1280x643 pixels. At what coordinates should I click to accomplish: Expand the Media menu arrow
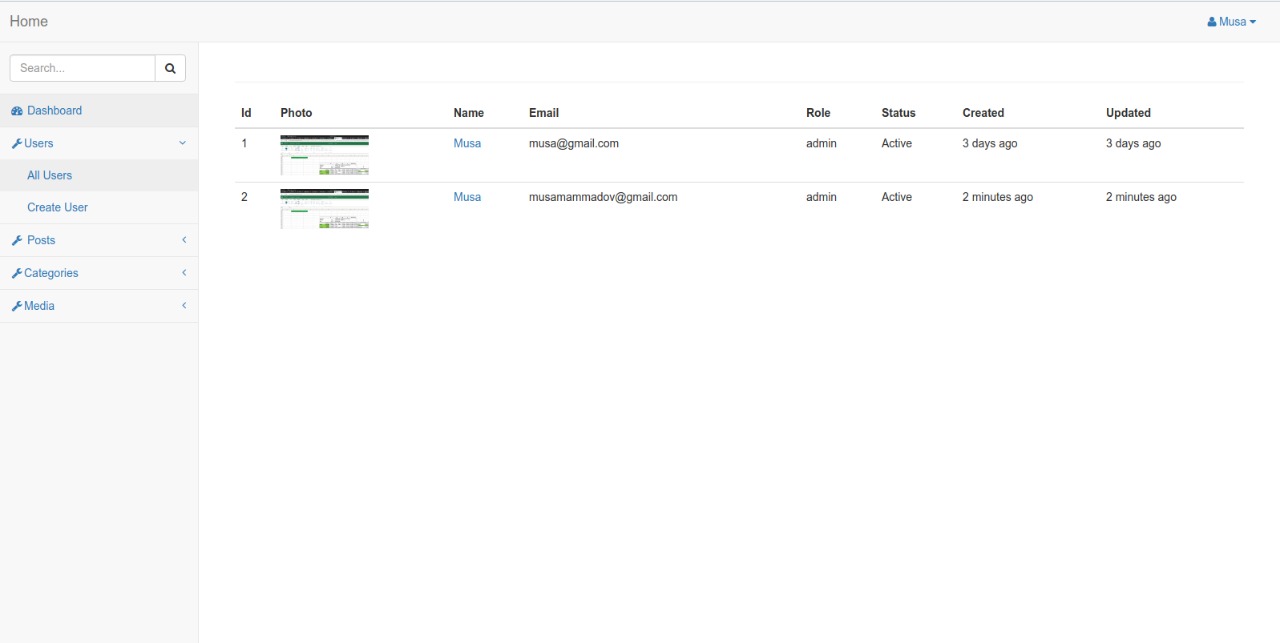[x=184, y=306]
